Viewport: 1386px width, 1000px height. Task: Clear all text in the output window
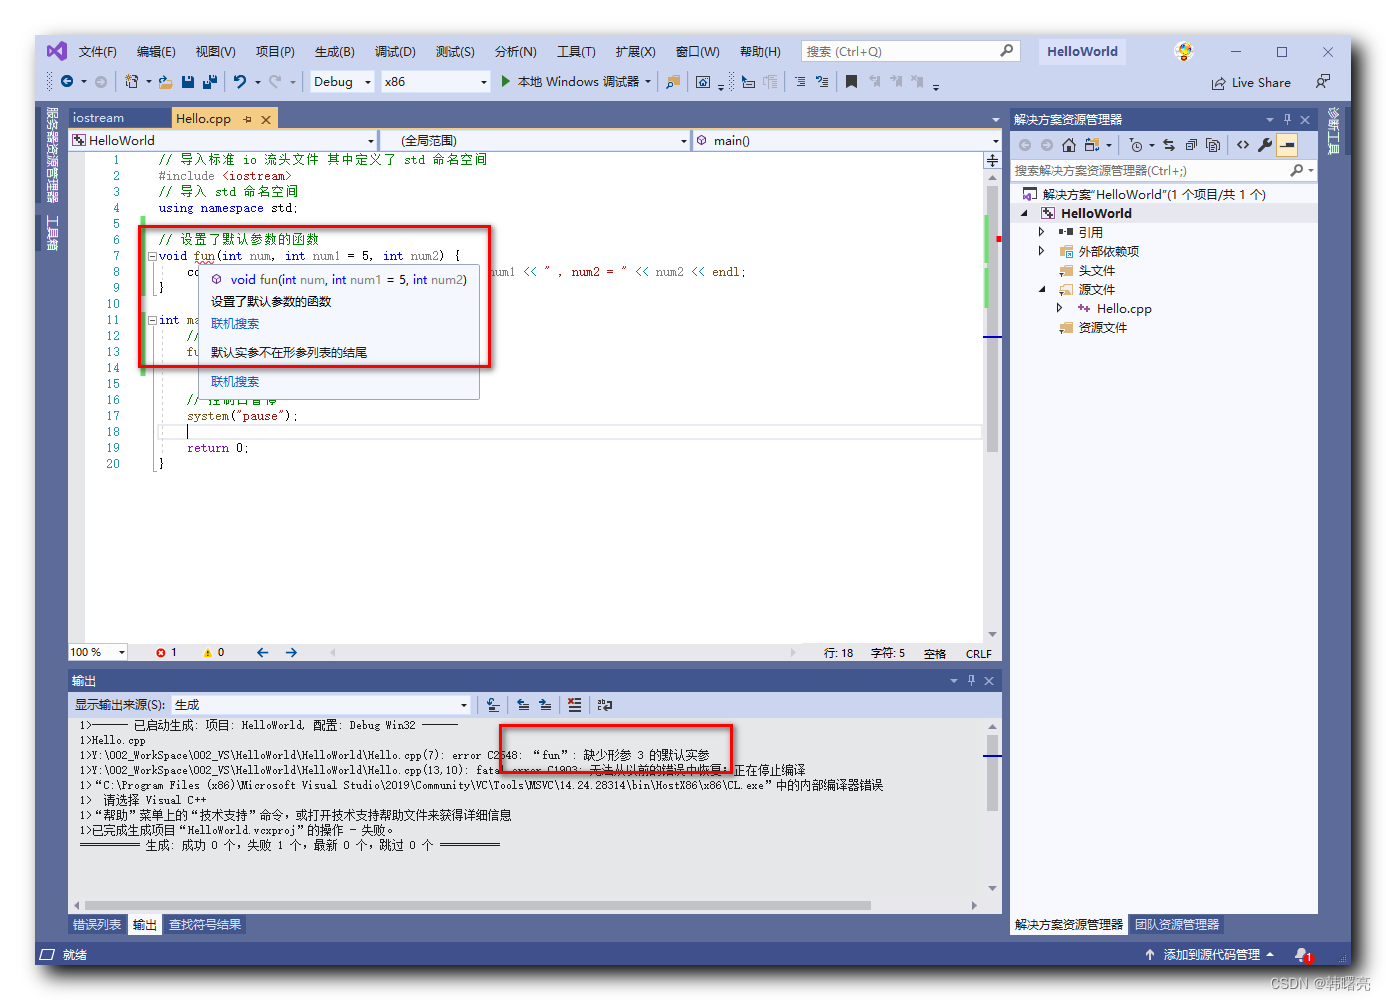(574, 705)
